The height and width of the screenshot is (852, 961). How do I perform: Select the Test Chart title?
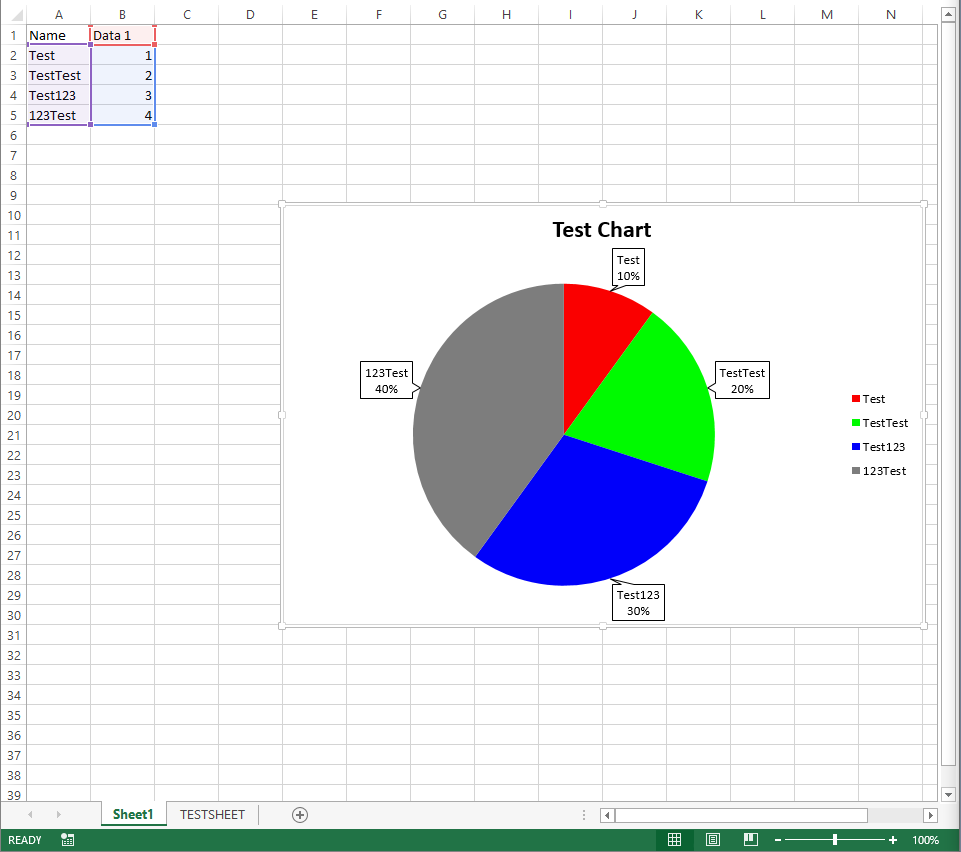602,230
